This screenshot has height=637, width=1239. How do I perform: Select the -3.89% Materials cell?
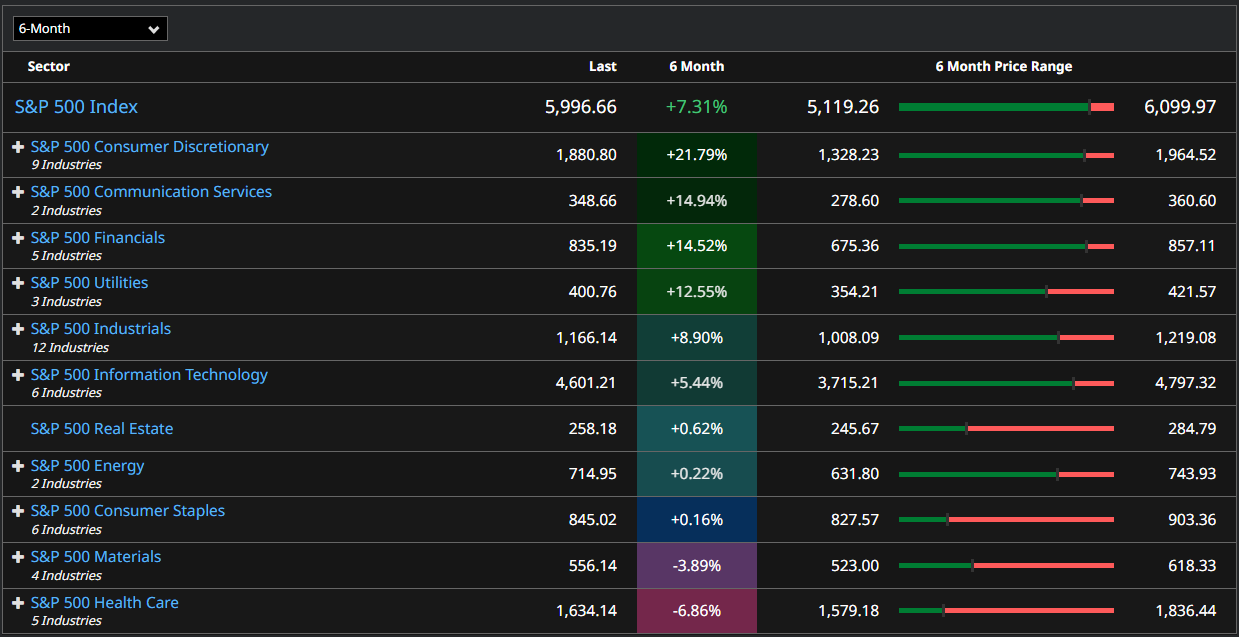(x=697, y=565)
